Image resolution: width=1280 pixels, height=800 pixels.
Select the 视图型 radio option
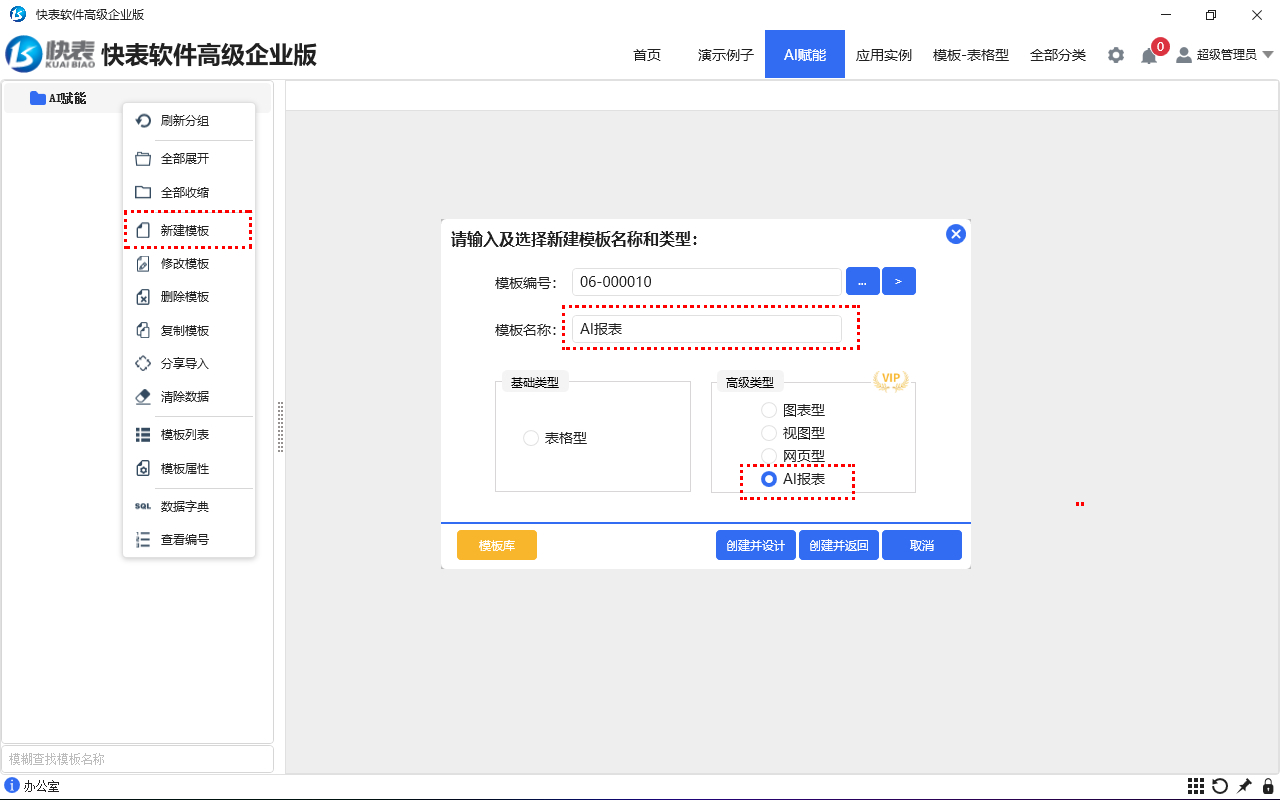point(769,433)
